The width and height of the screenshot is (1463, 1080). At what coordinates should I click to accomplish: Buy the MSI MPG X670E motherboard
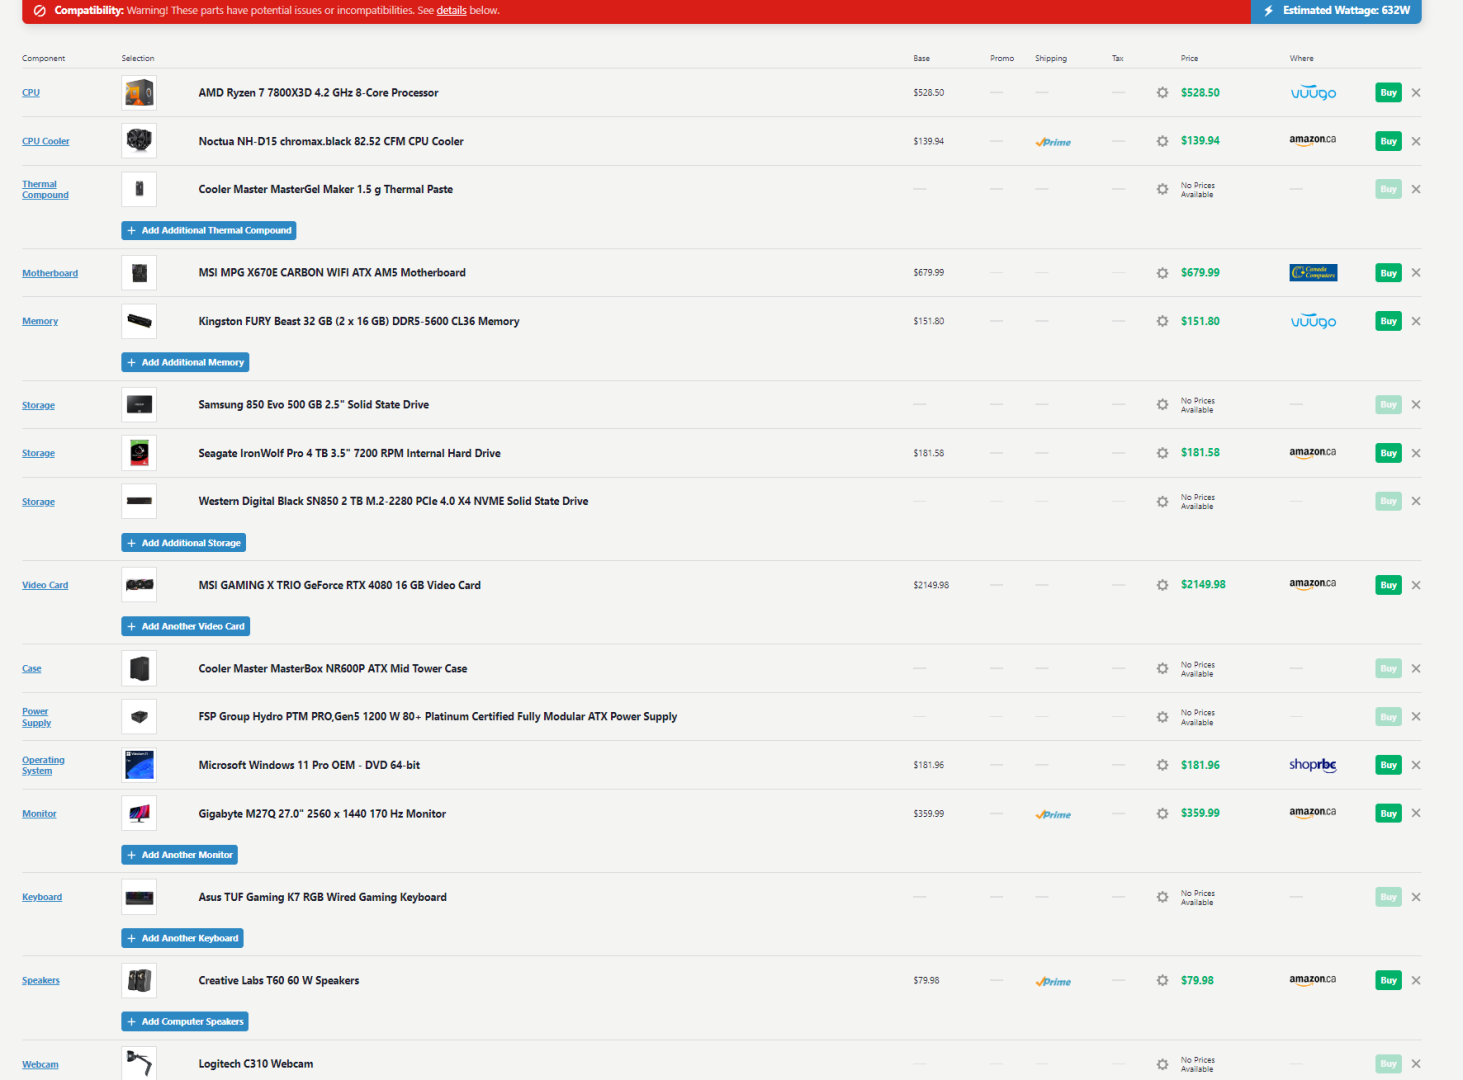tap(1388, 273)
